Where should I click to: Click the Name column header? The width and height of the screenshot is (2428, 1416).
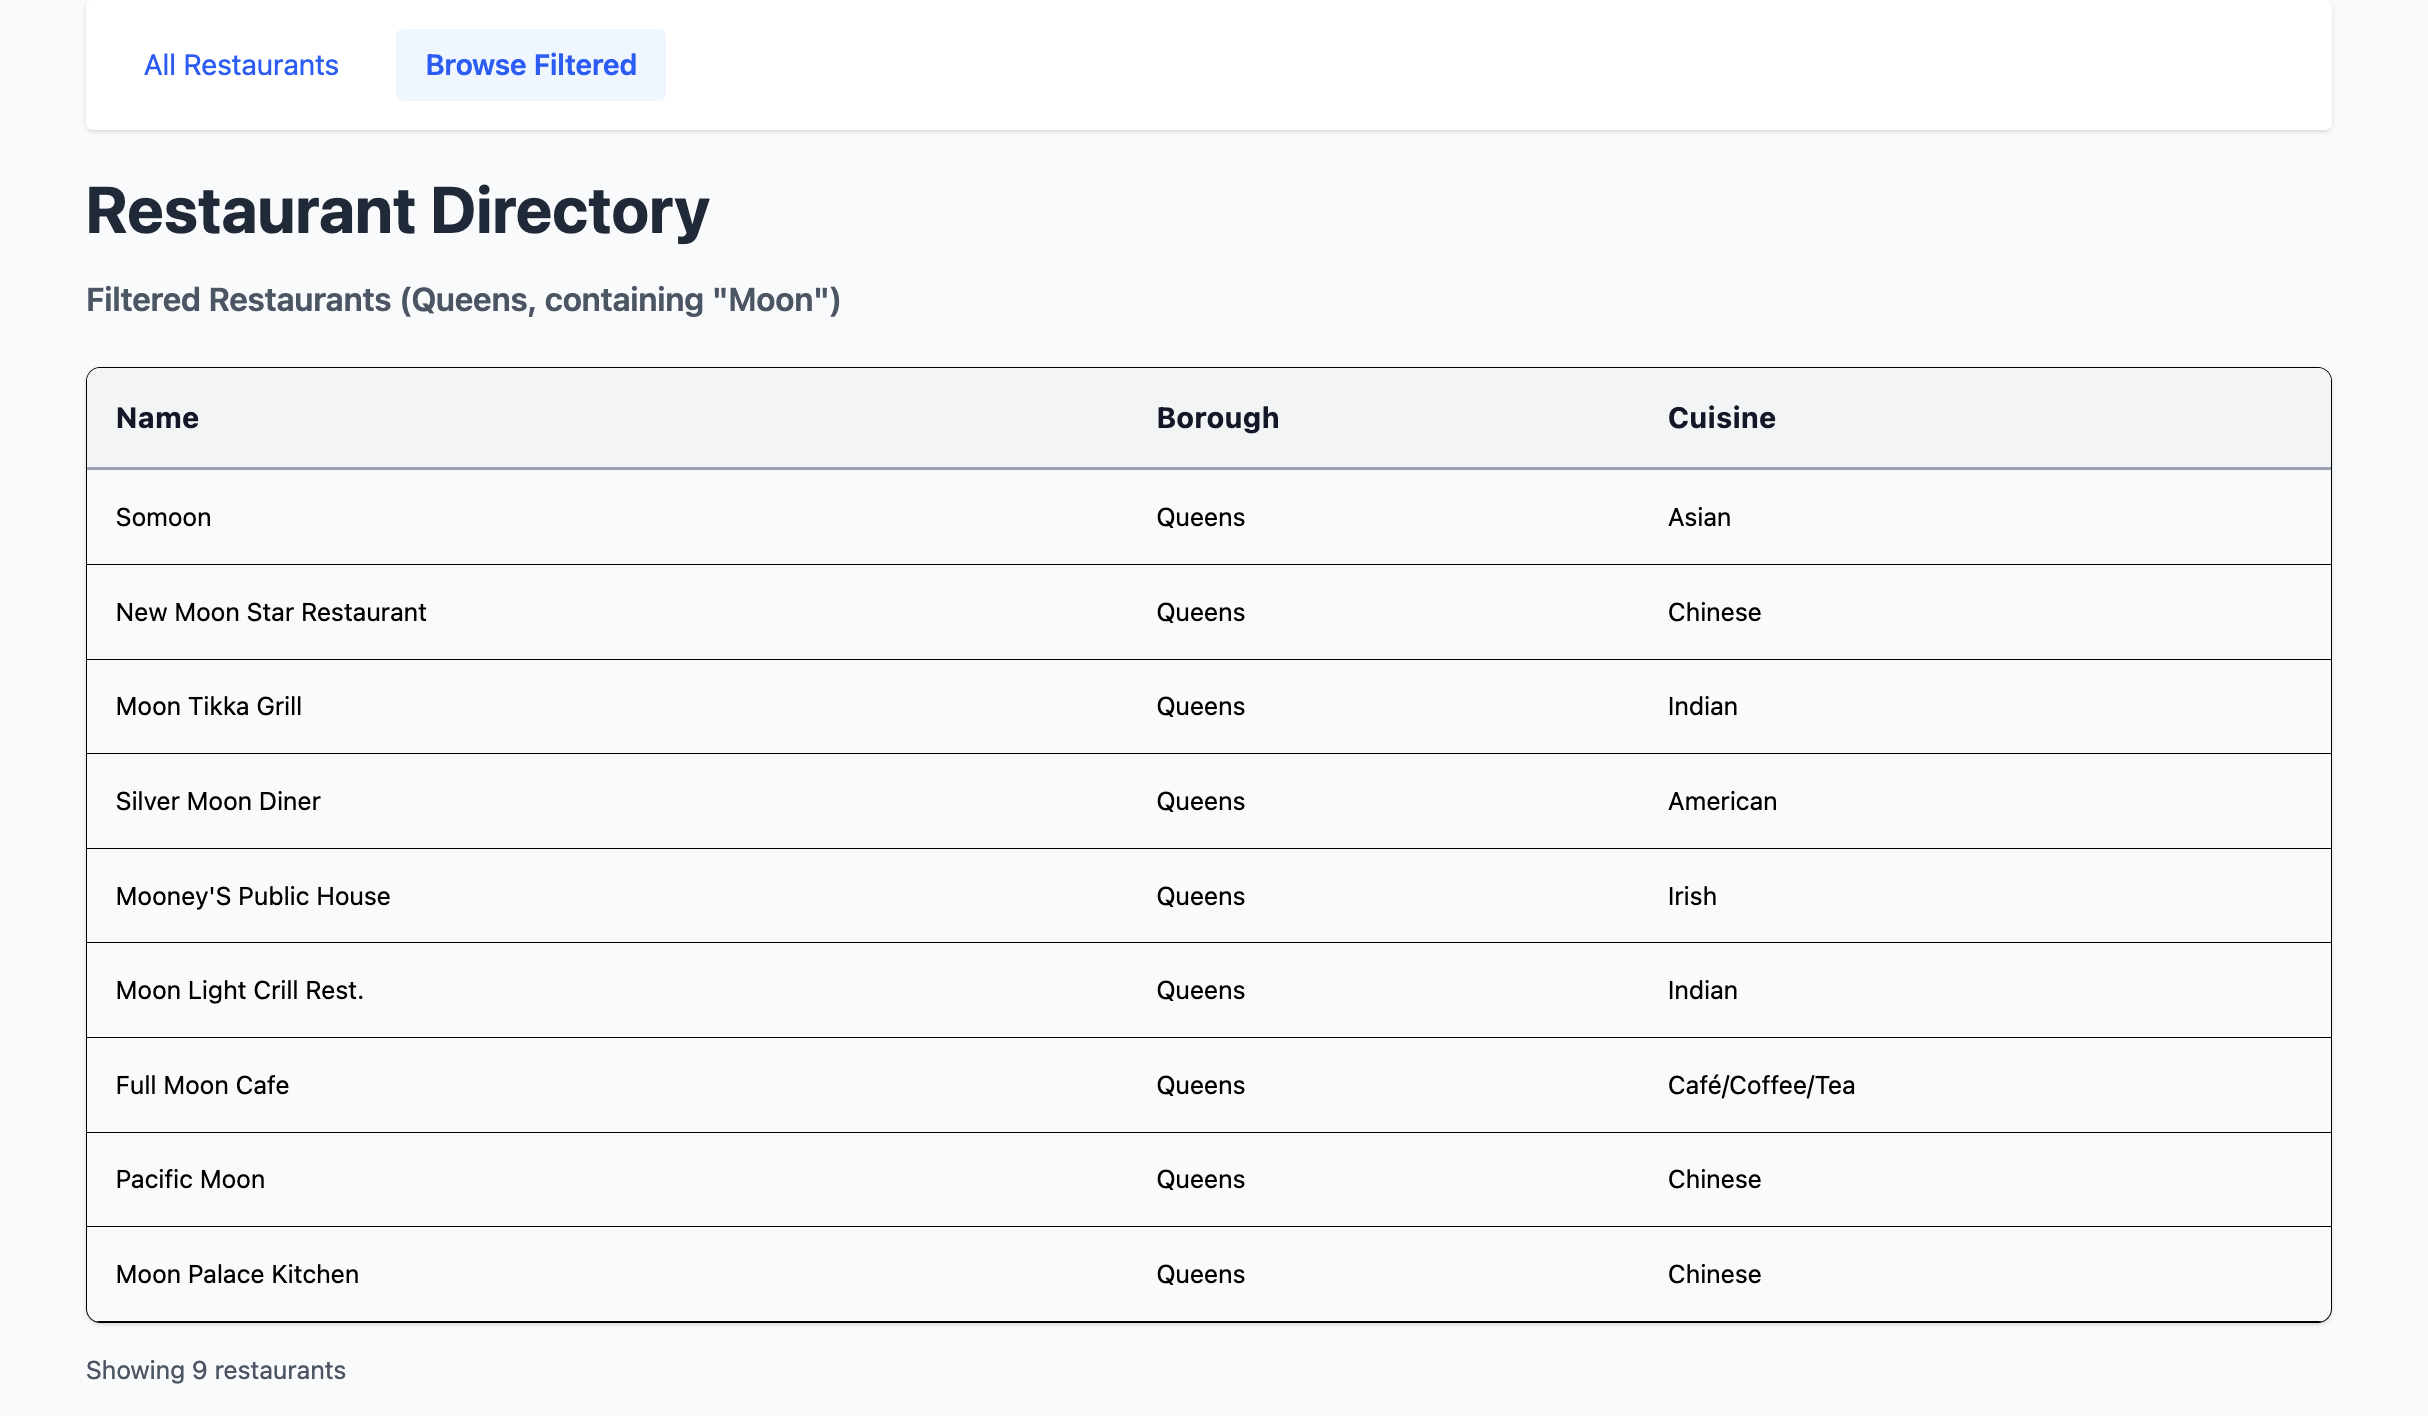tap(157, 418)
